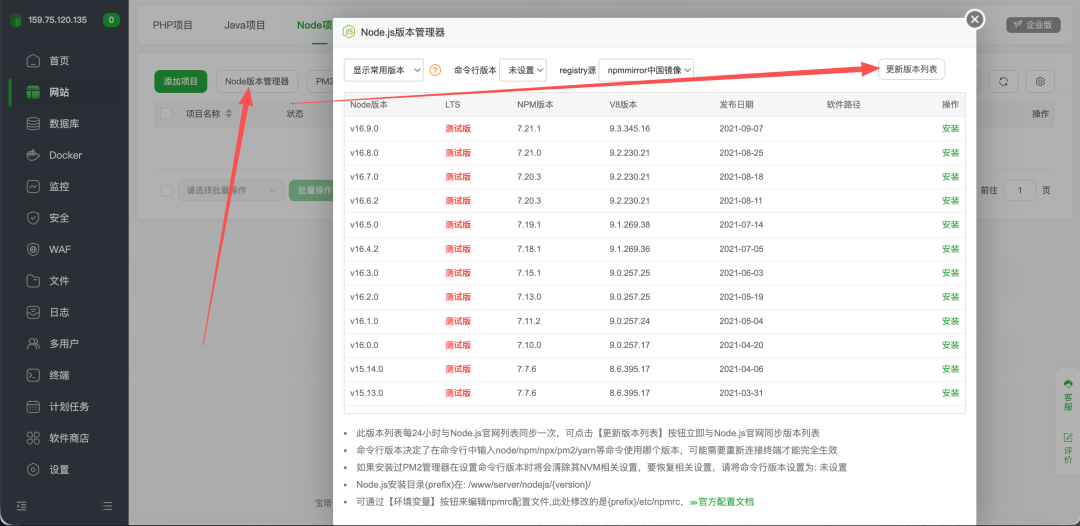The height and width of the screenshot is (526, 1080).
Task: Collapse sidebar using bottom-left menu icon
Action: [21, 505]
